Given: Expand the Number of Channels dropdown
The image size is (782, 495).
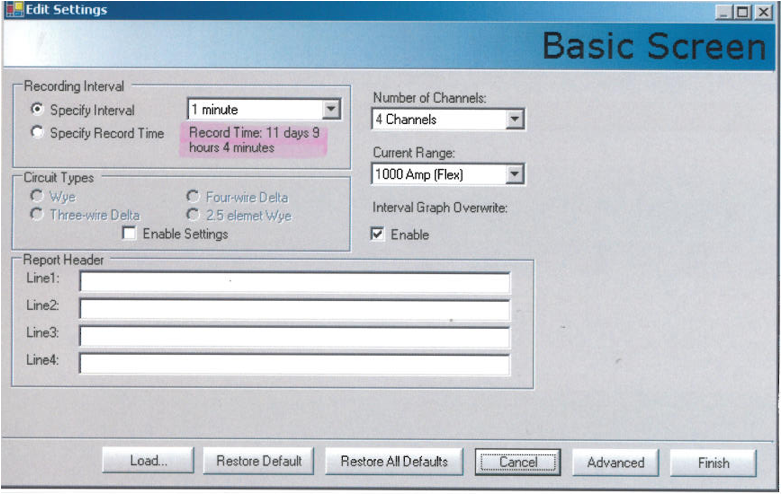Looking at the screenshot, I should coord(514,119).
